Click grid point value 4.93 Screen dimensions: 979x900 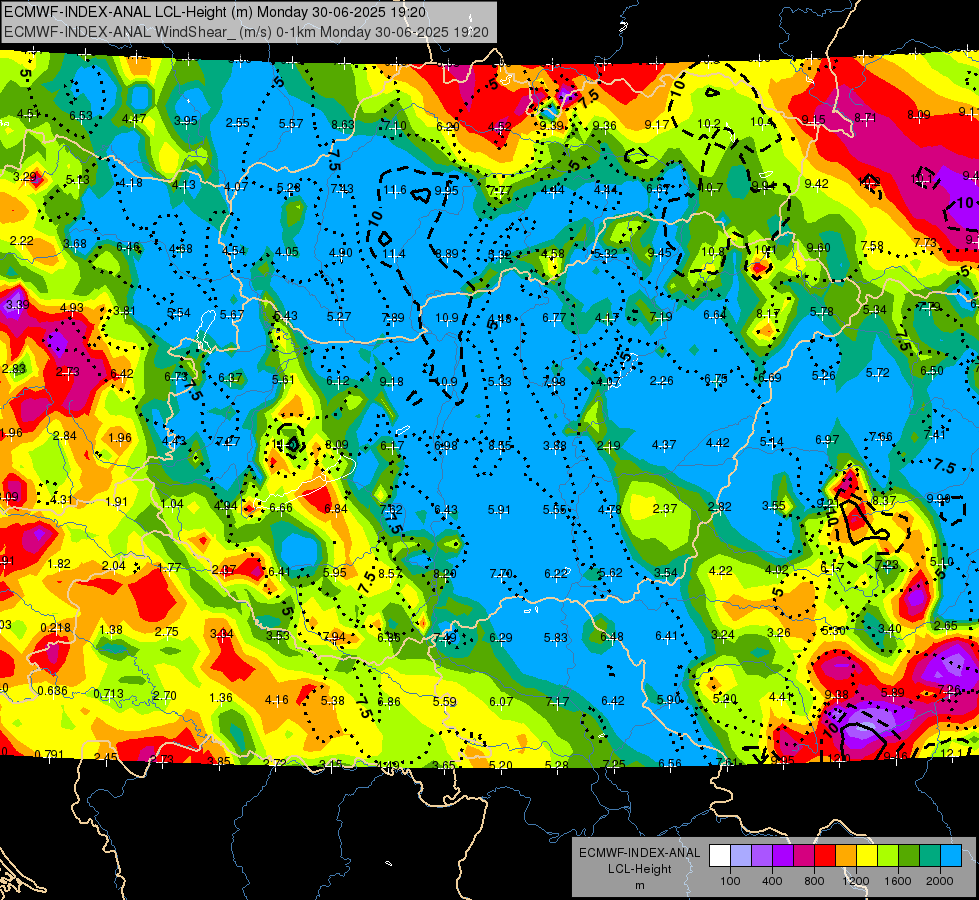pyautogui.click(x=71, y=308)
